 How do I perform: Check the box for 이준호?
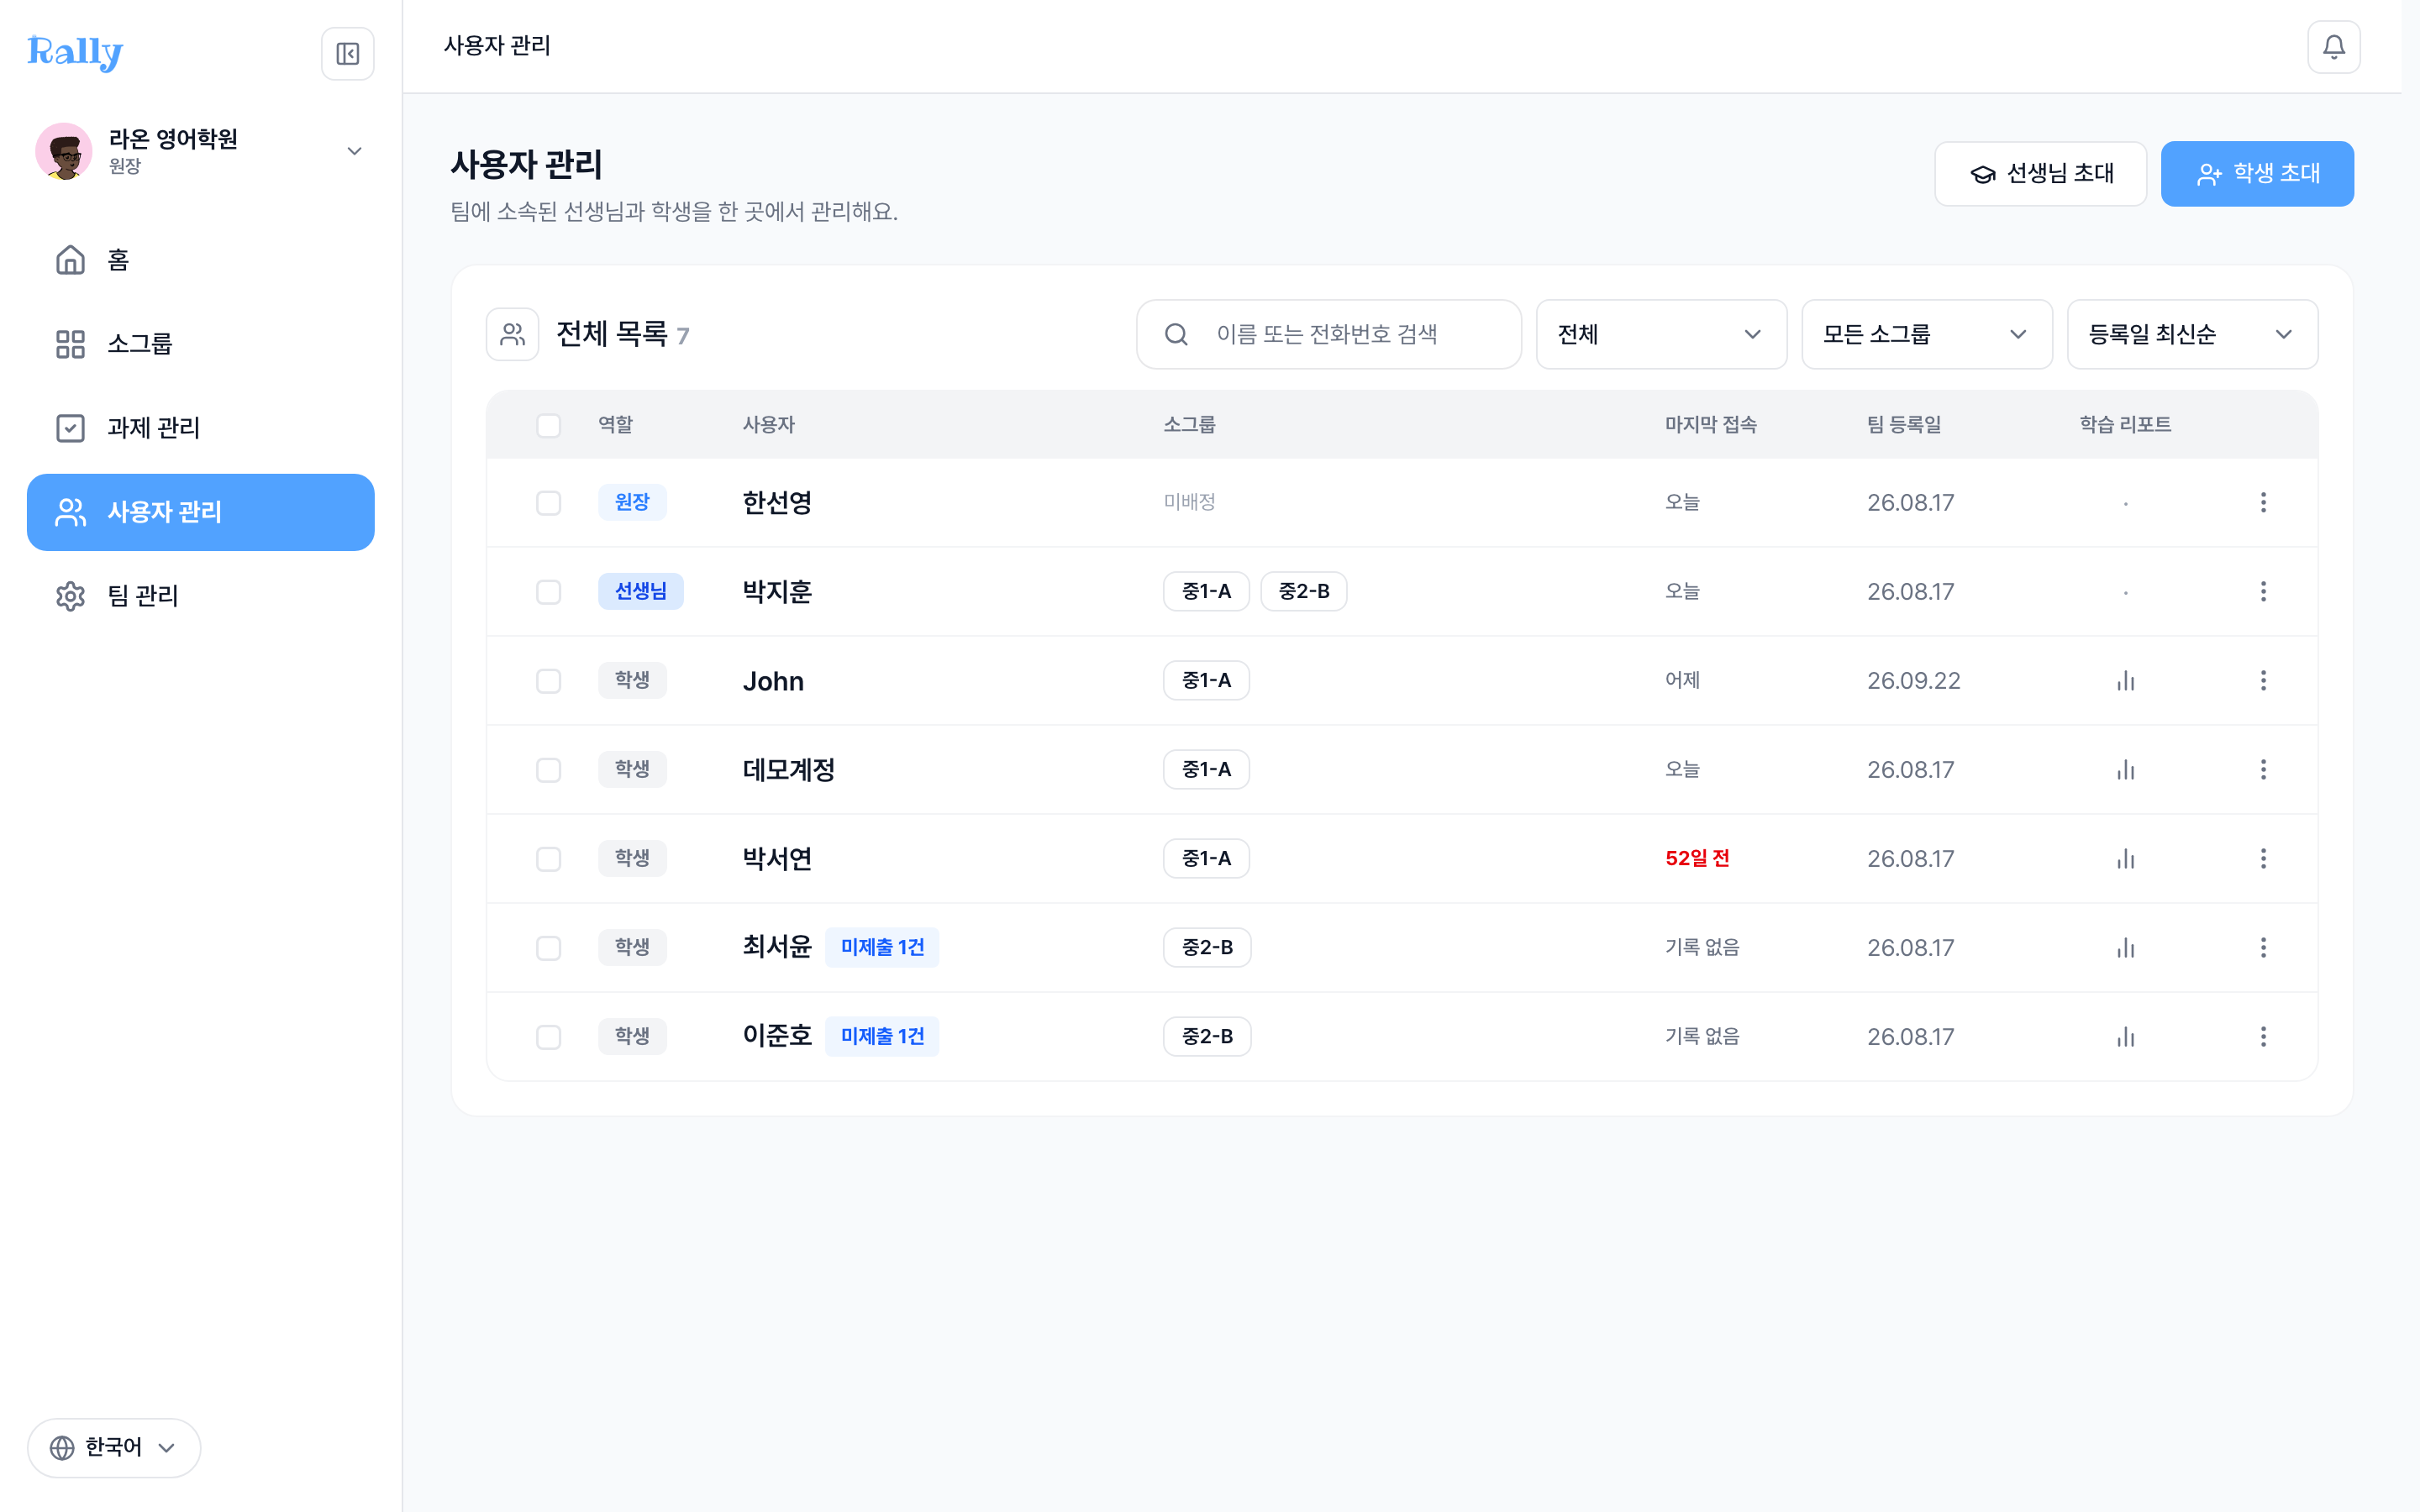(x=548, y=1037)
